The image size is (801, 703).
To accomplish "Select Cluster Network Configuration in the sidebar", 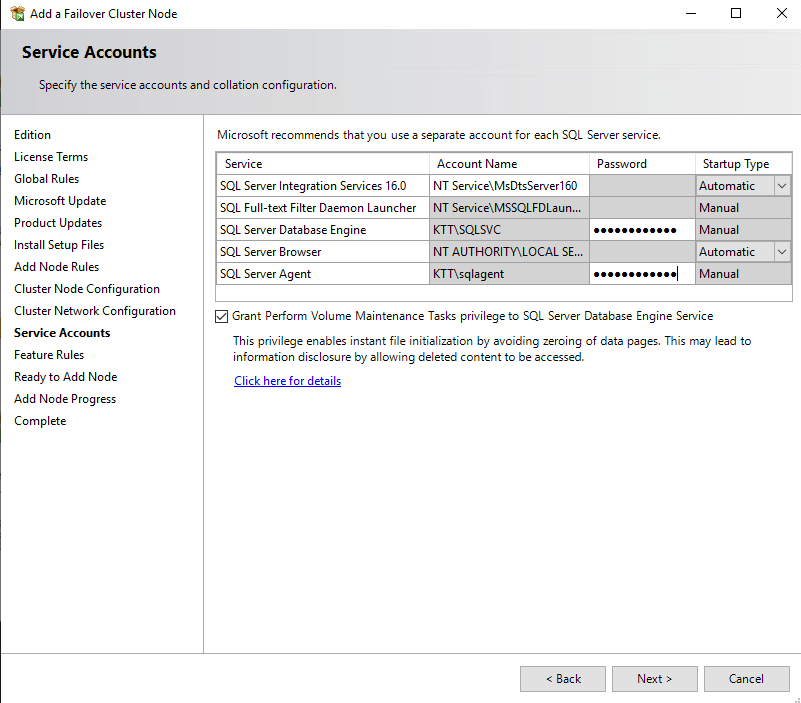I will 95,311.
